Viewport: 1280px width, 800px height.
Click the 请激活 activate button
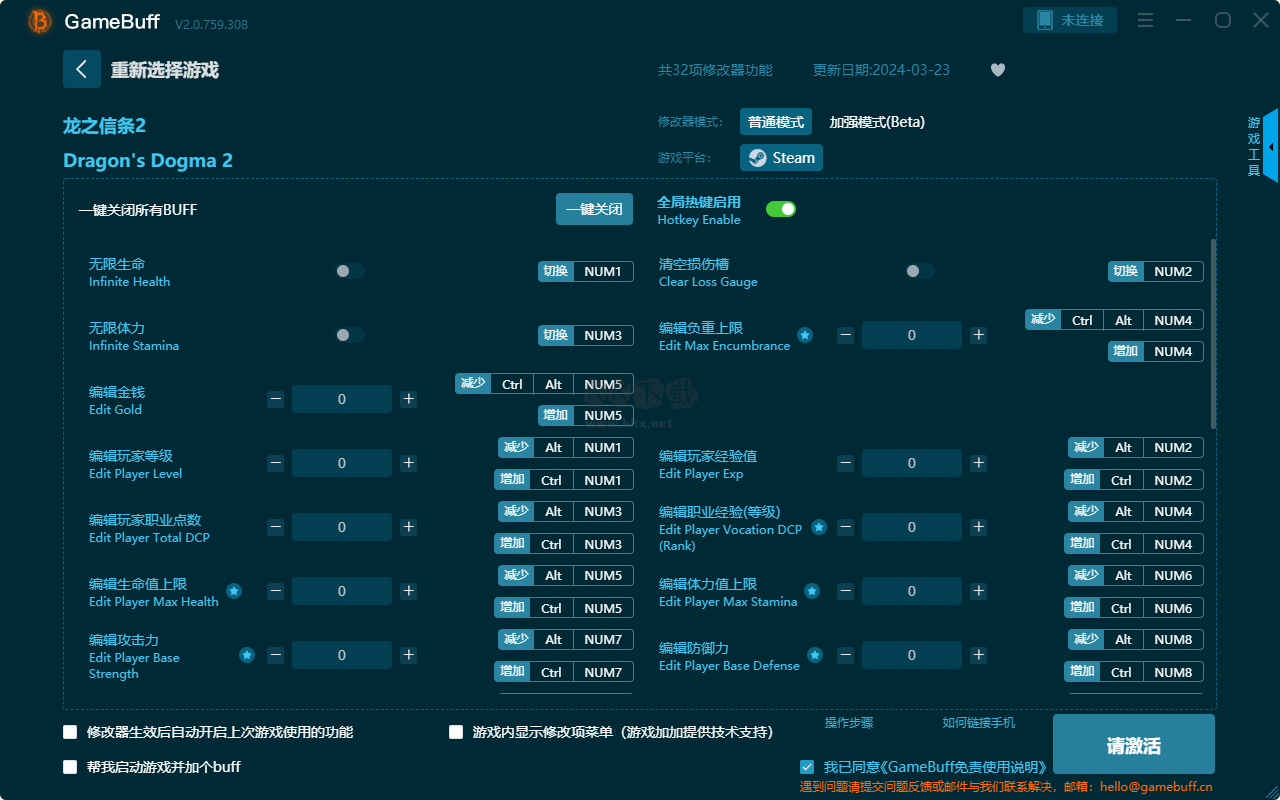pos(1134,746)
